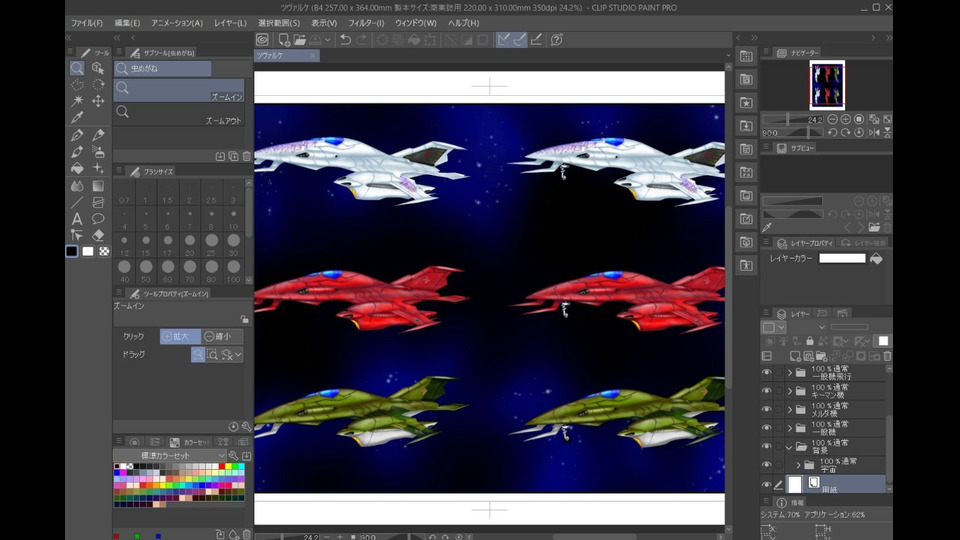Click Navigator zoom in plus icon
Image resolution: width=960 pixels, height=540 pixels.
click(846, 119)
